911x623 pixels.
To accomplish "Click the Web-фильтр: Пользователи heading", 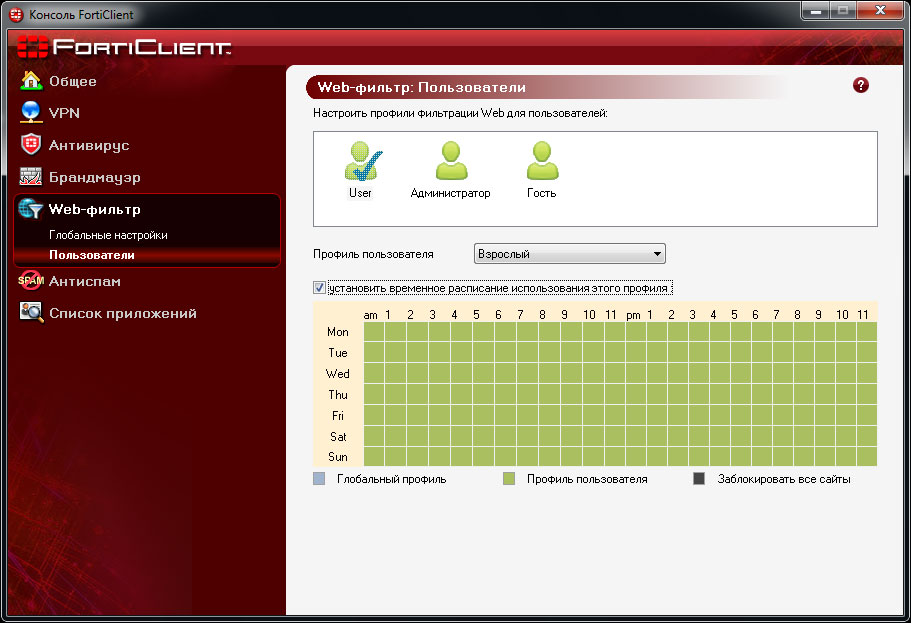I will point(422,87).
